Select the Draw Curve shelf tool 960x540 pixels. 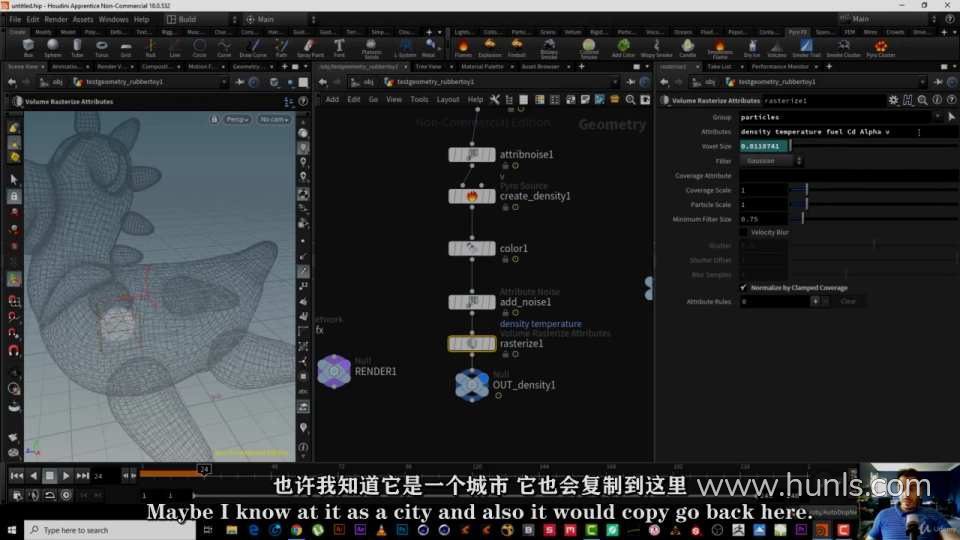point(253,47)
